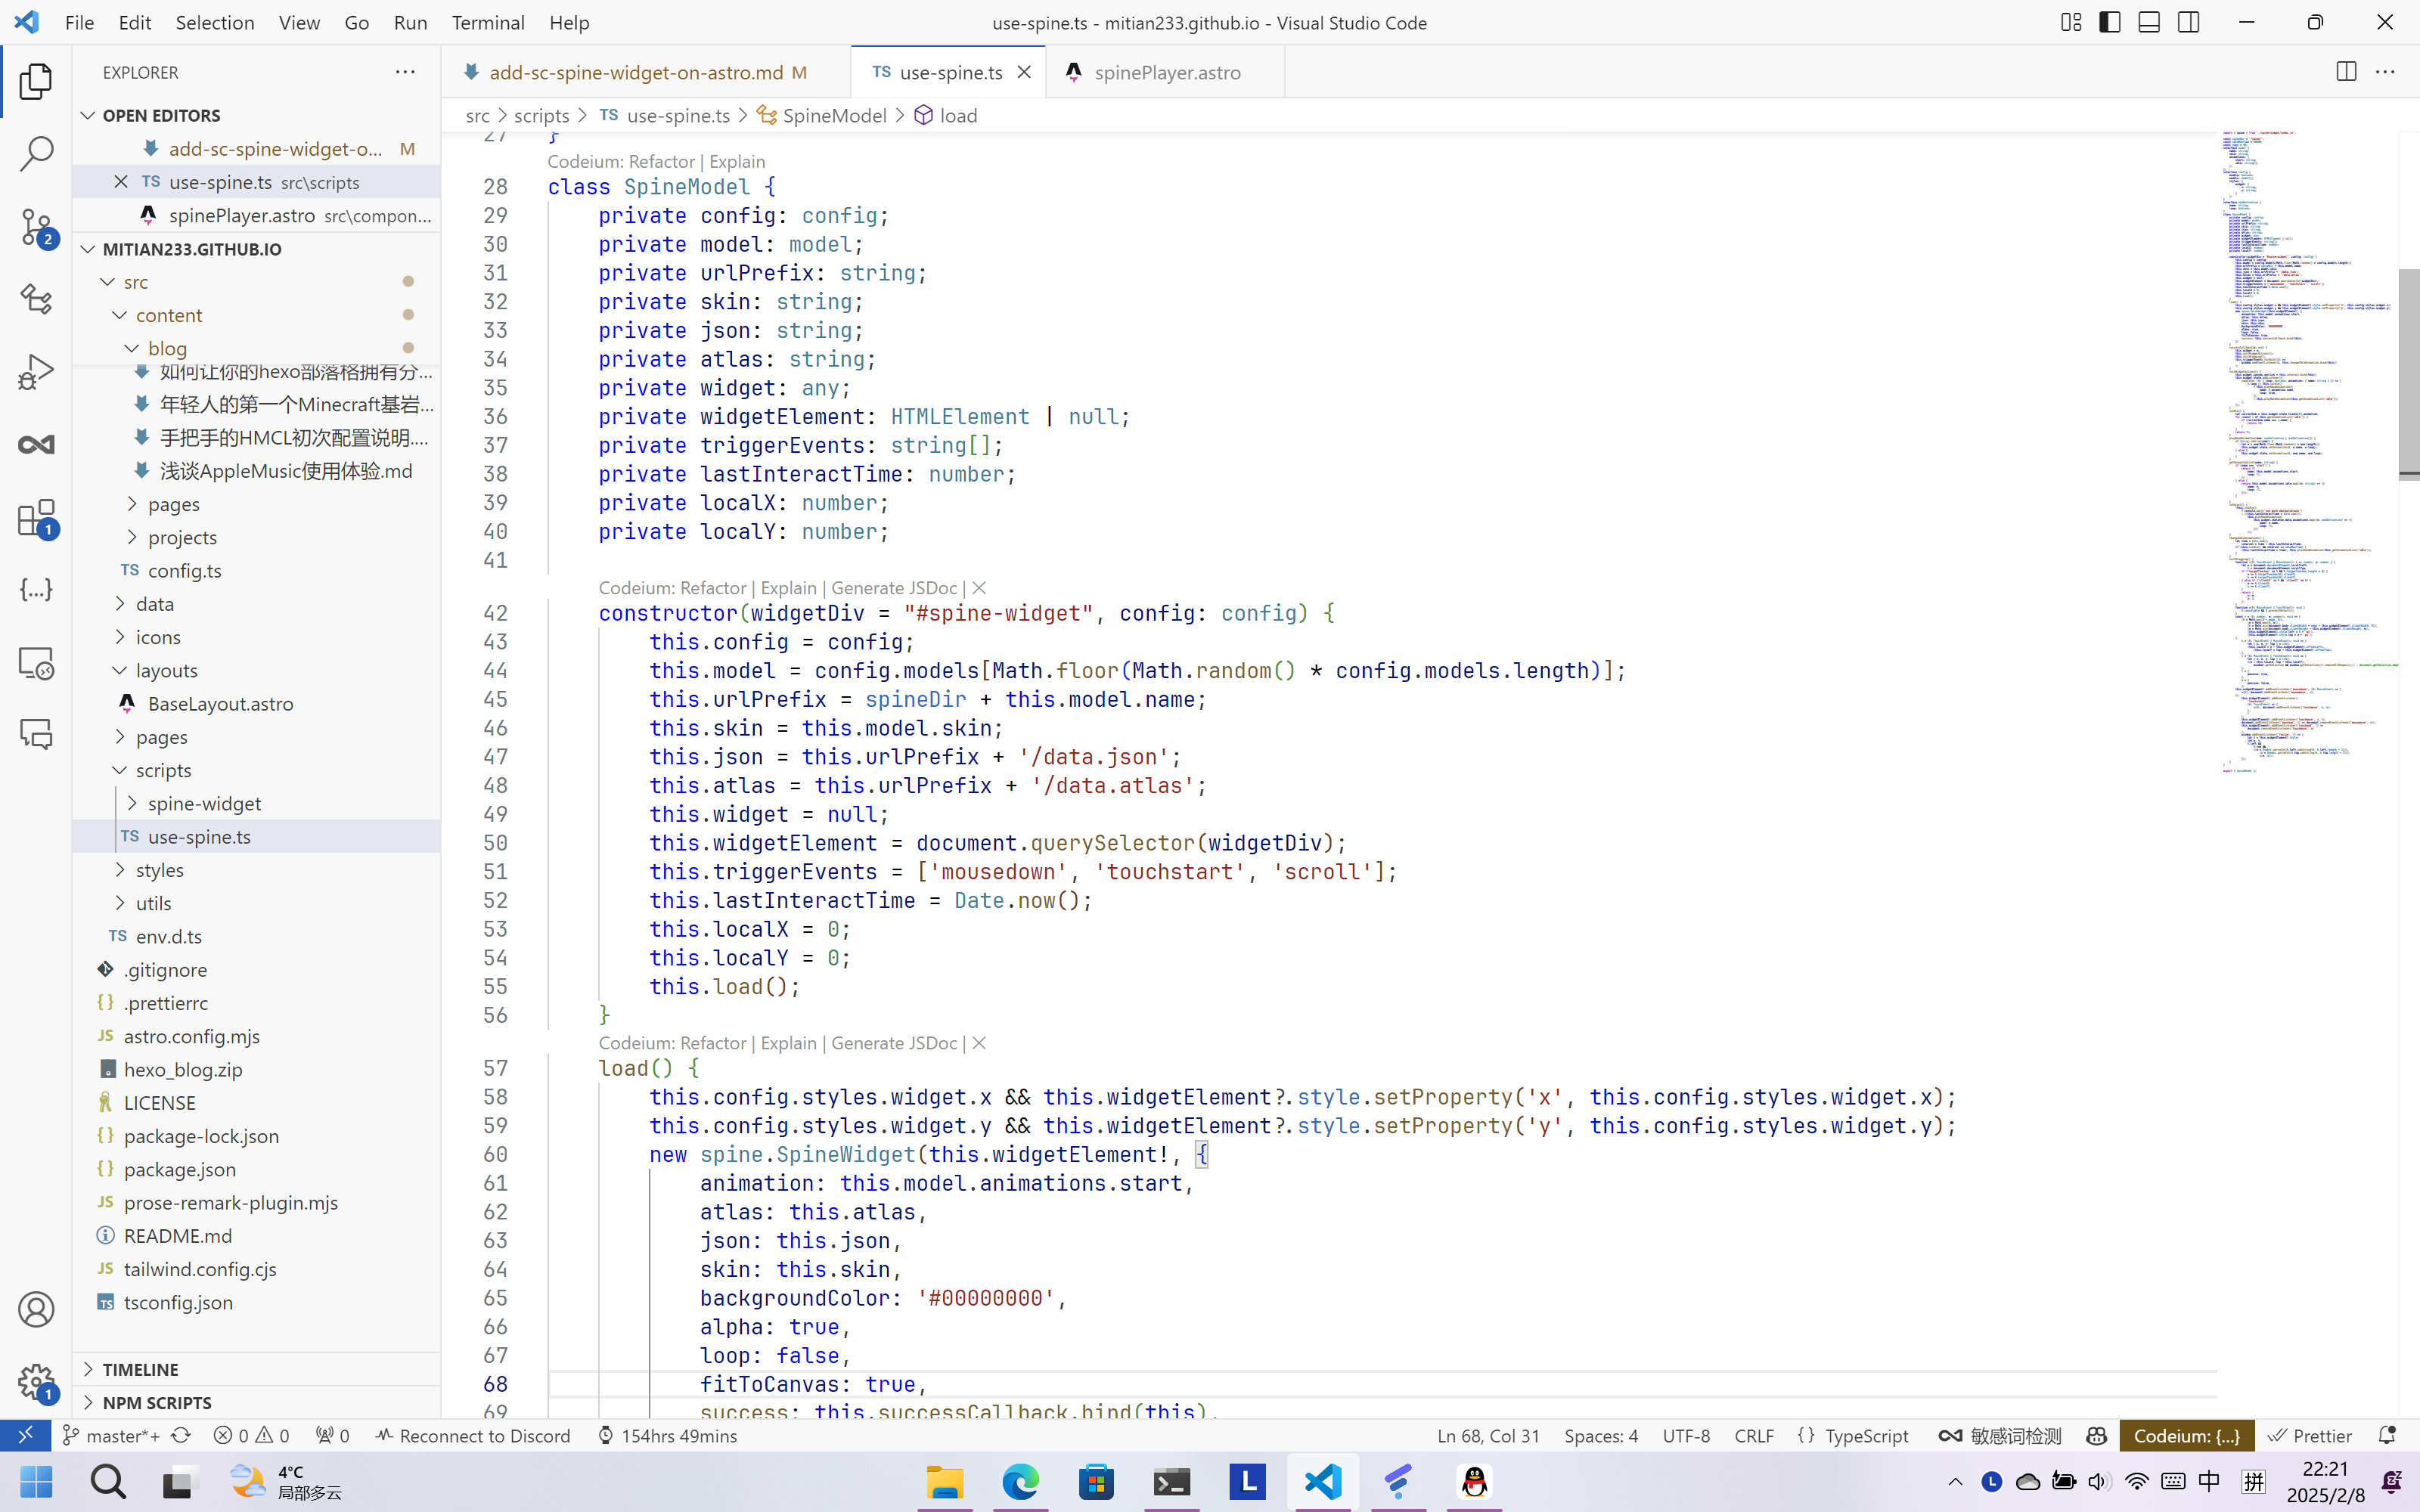Open the File menu
Image resolution: width=2420 pixels, height=1512 pixels.
(x=79, y=22)
